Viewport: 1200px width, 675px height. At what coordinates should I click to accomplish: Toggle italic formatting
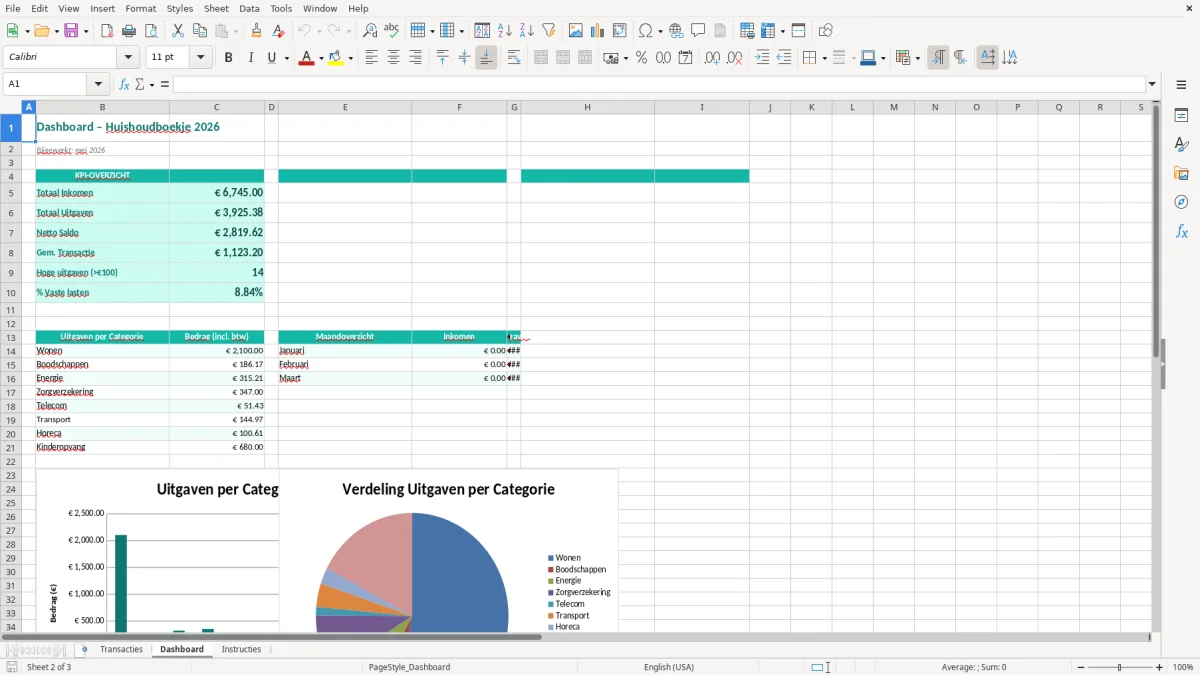(x=250, y=58)
